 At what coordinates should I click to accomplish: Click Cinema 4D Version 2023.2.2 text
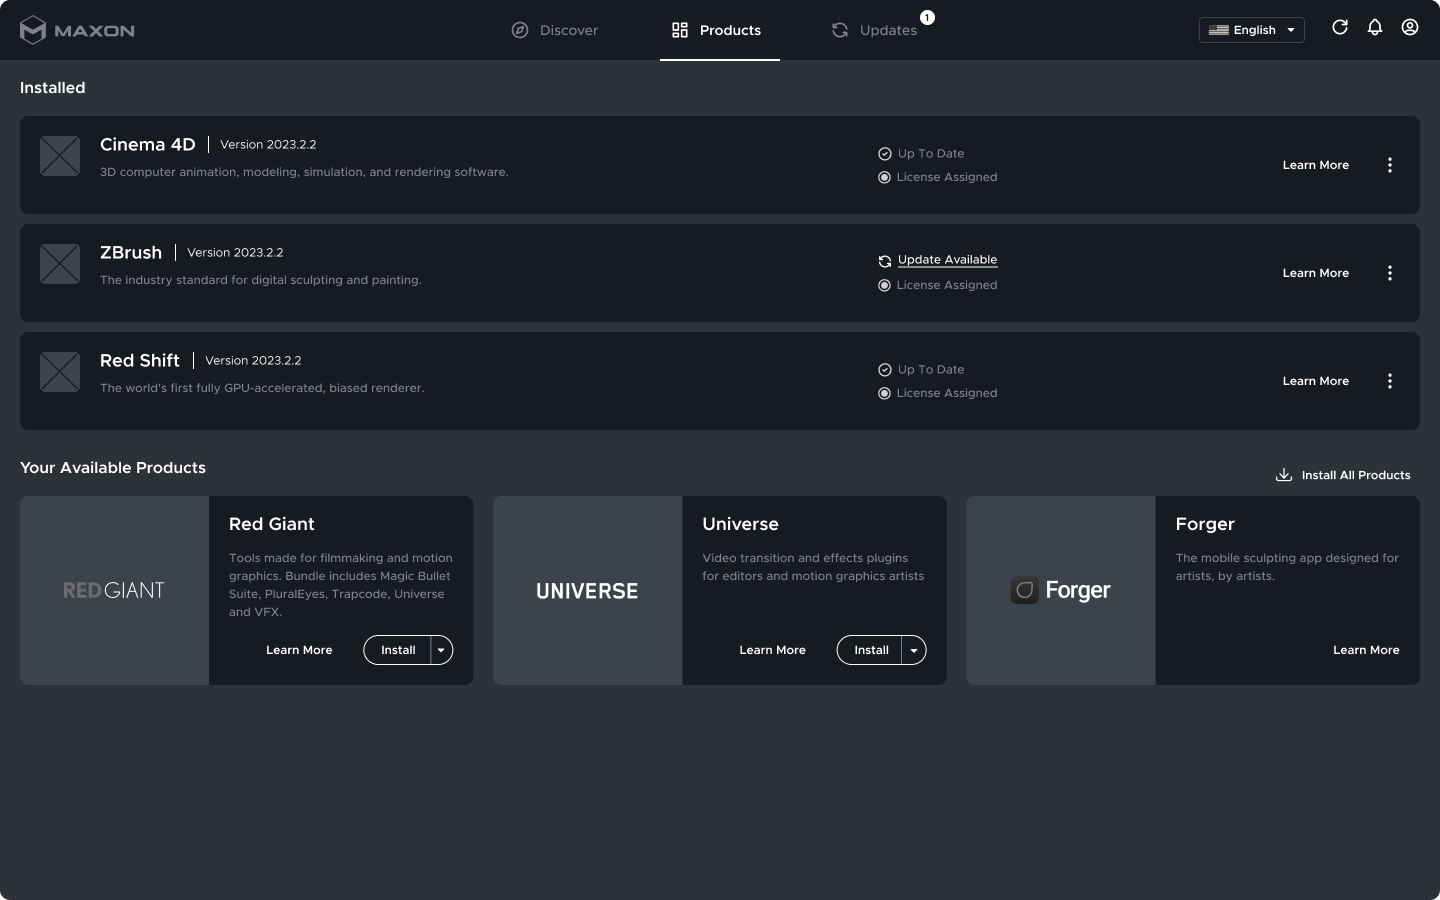point(268,145)
